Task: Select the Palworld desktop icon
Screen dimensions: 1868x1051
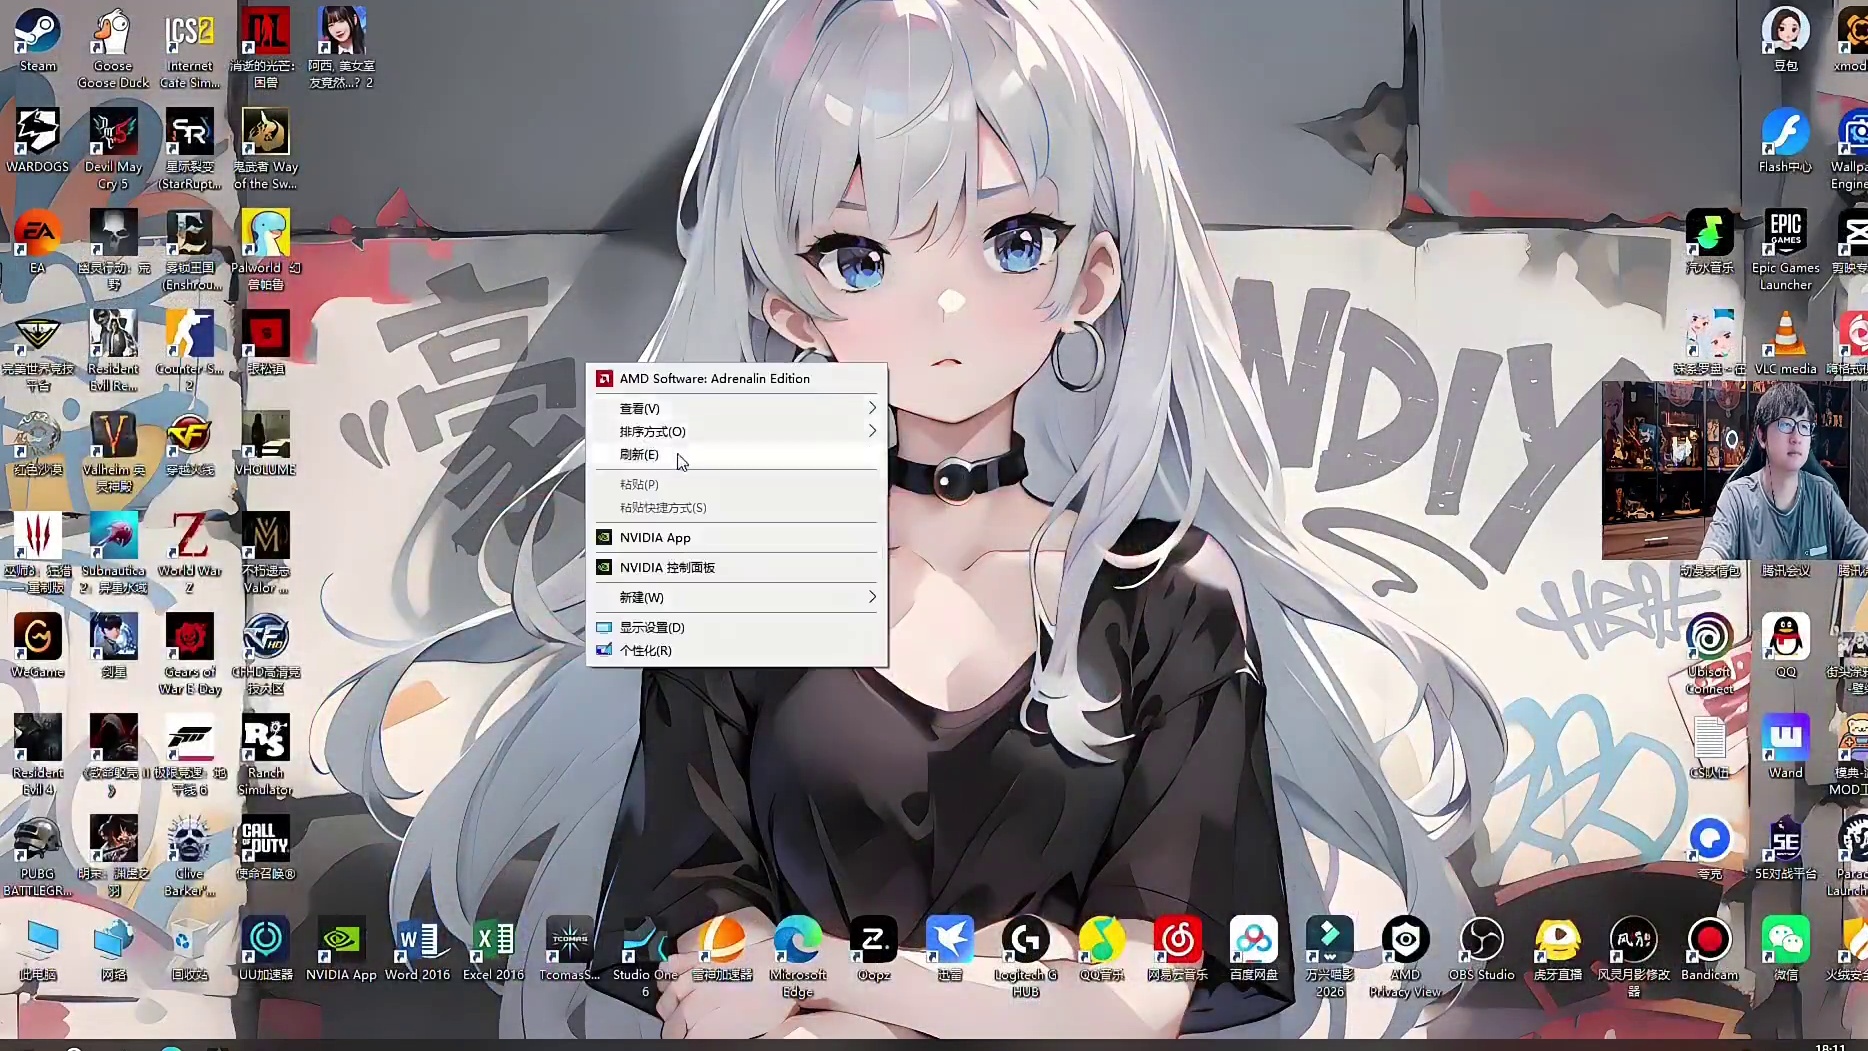Action: tap(265, 250)
